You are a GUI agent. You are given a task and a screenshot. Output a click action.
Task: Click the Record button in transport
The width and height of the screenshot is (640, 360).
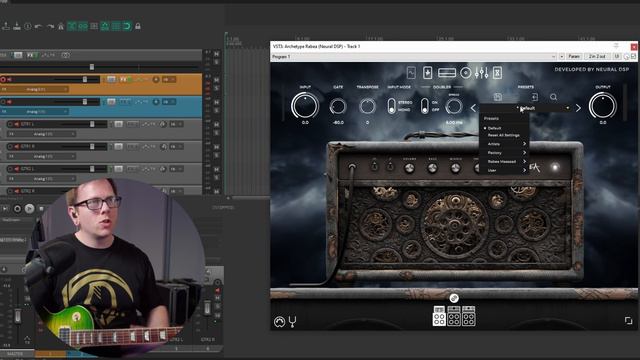[x=17, y=209]
